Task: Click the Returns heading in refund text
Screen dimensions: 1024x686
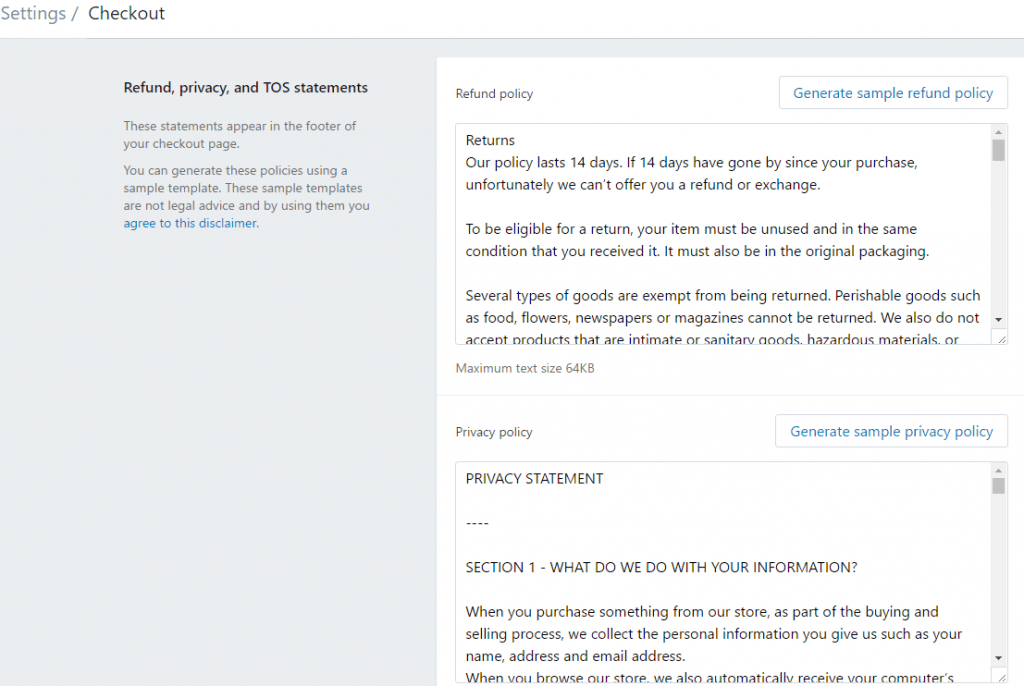Action: tap(490, 140)
